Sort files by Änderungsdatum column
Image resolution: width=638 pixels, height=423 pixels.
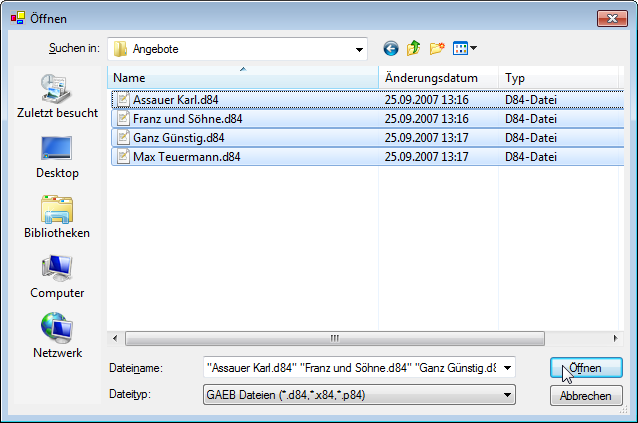coord(439,78)
